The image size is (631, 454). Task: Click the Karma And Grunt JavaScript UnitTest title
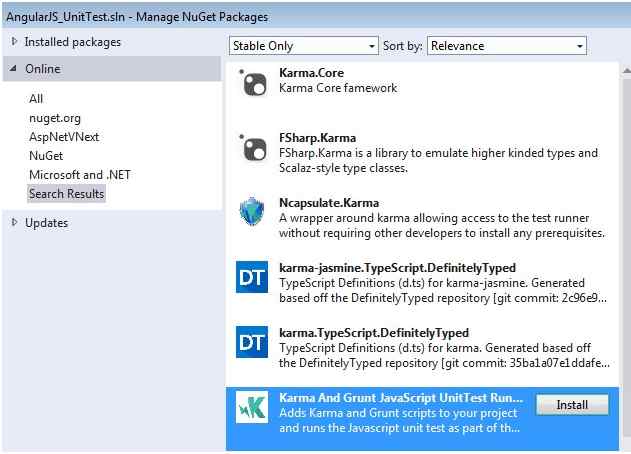401,398
